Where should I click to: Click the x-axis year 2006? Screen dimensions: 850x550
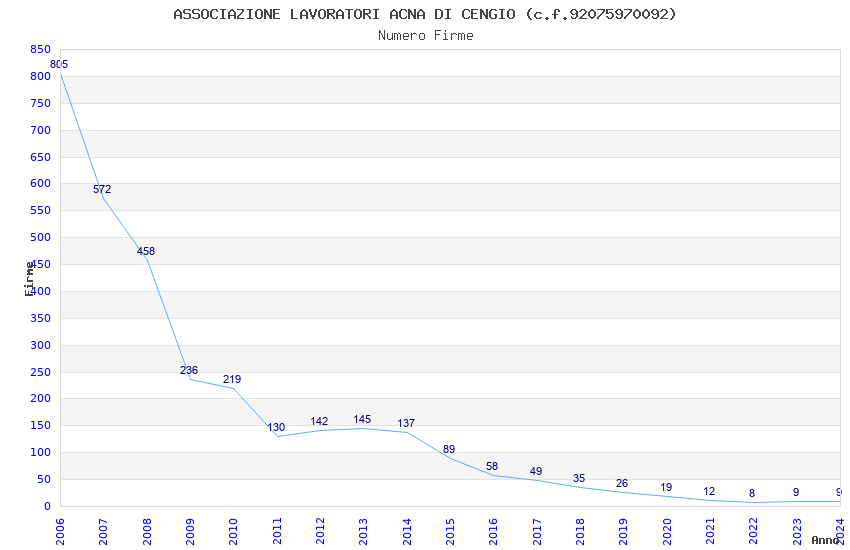point(60,532)
